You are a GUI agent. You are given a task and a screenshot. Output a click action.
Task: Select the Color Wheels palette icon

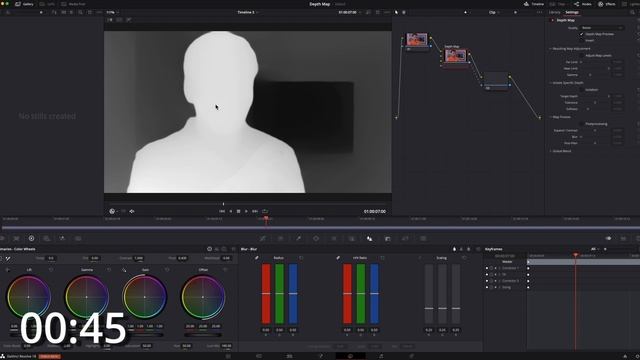31,238
